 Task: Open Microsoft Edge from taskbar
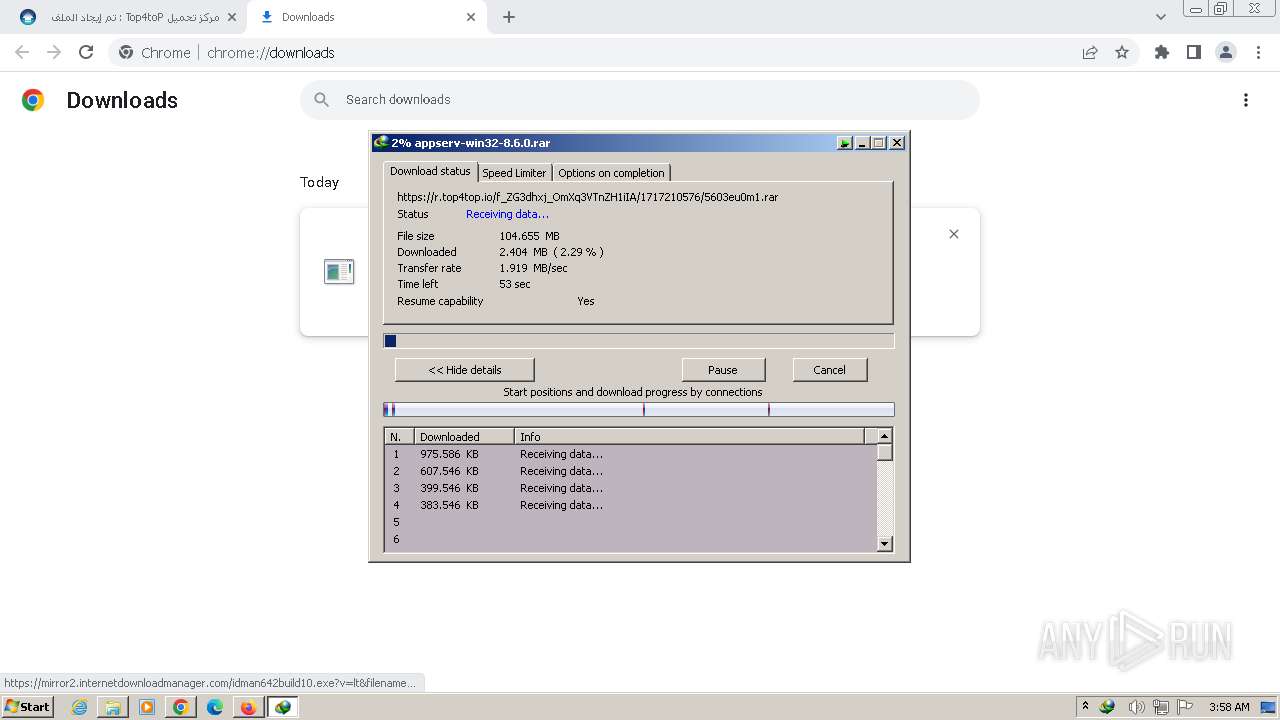(x=215, y=707)
